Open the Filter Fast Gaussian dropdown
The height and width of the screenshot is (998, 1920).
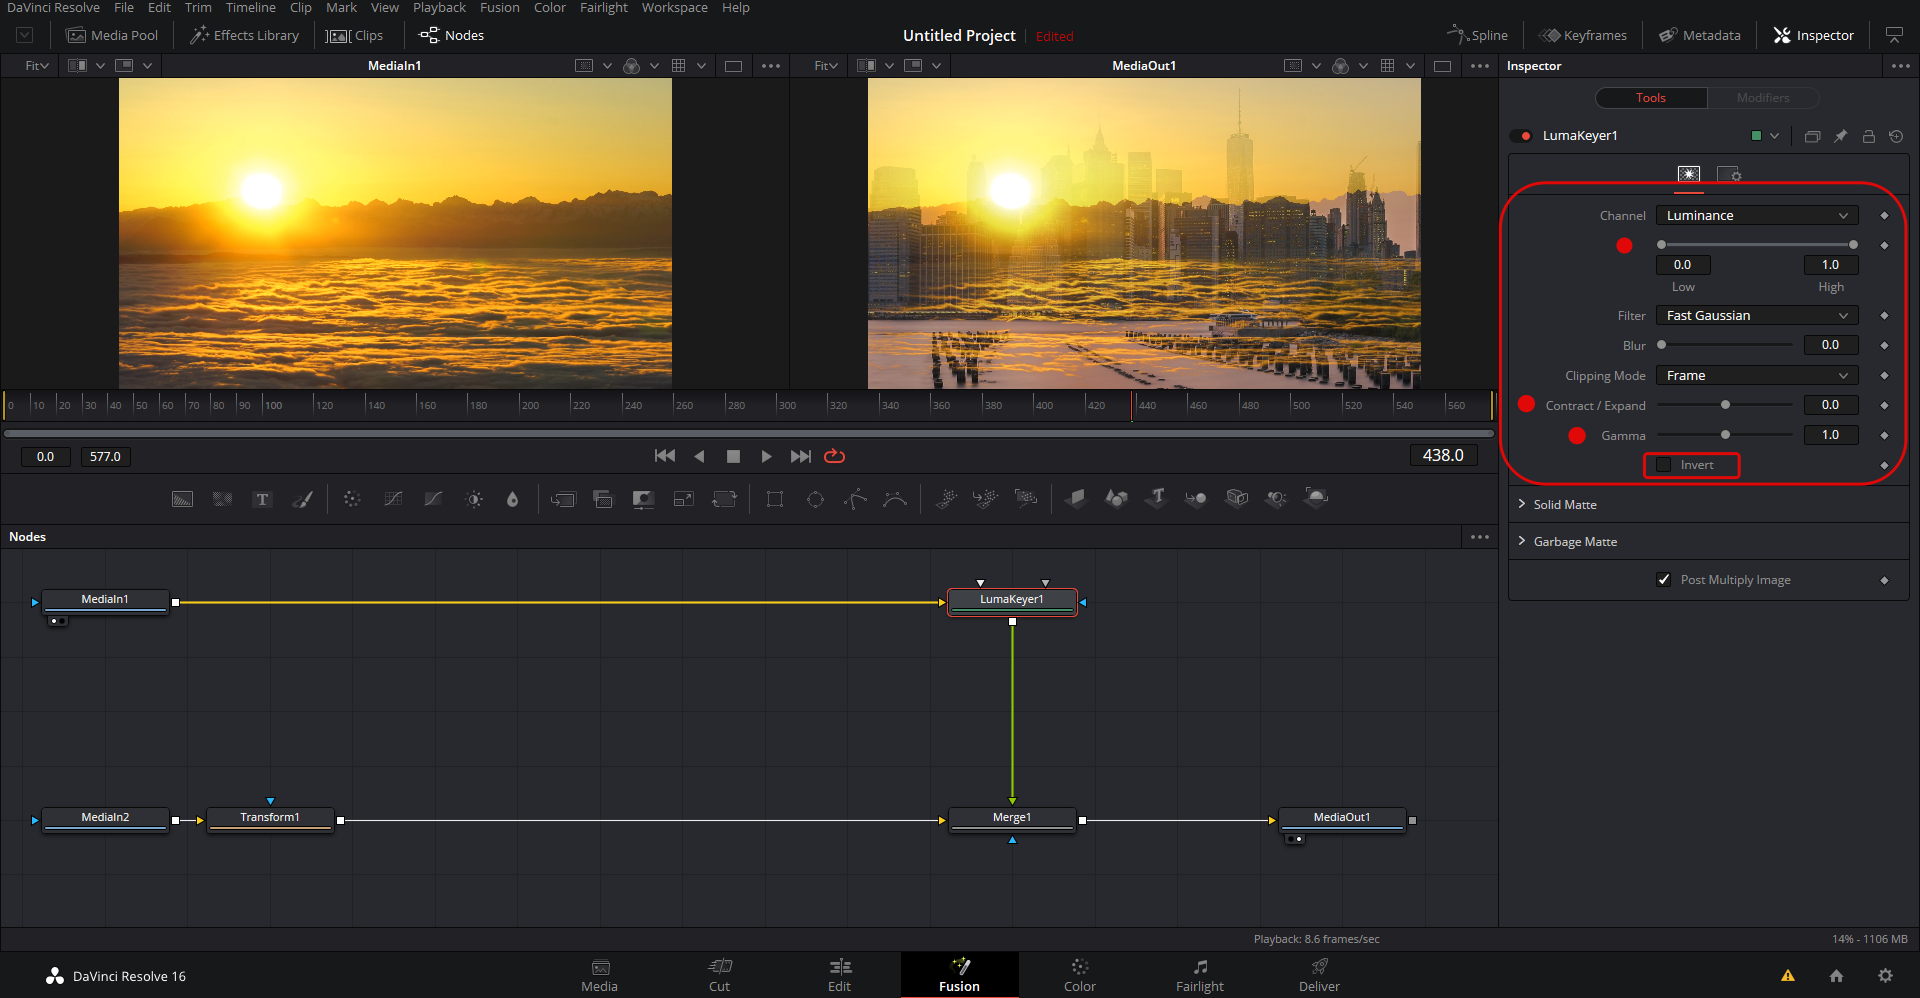click(1757, 315)
